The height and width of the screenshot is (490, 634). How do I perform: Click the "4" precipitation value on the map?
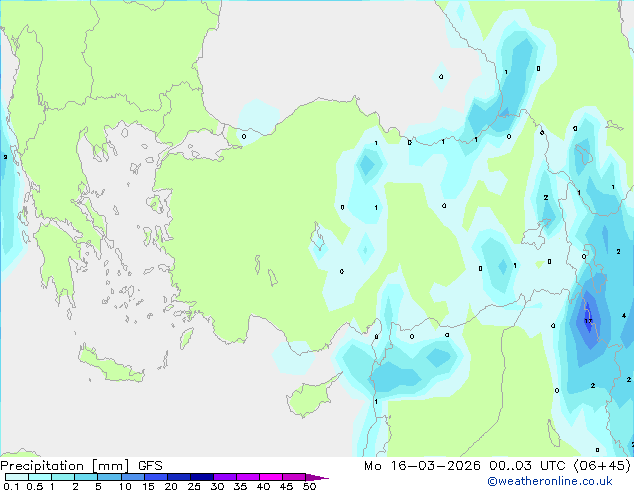pyautogui.click(x=624, y=315)
